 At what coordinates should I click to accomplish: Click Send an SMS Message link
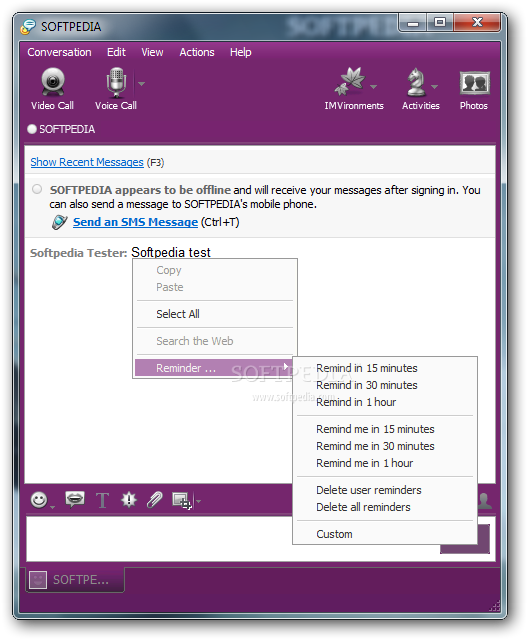[135, 222]
